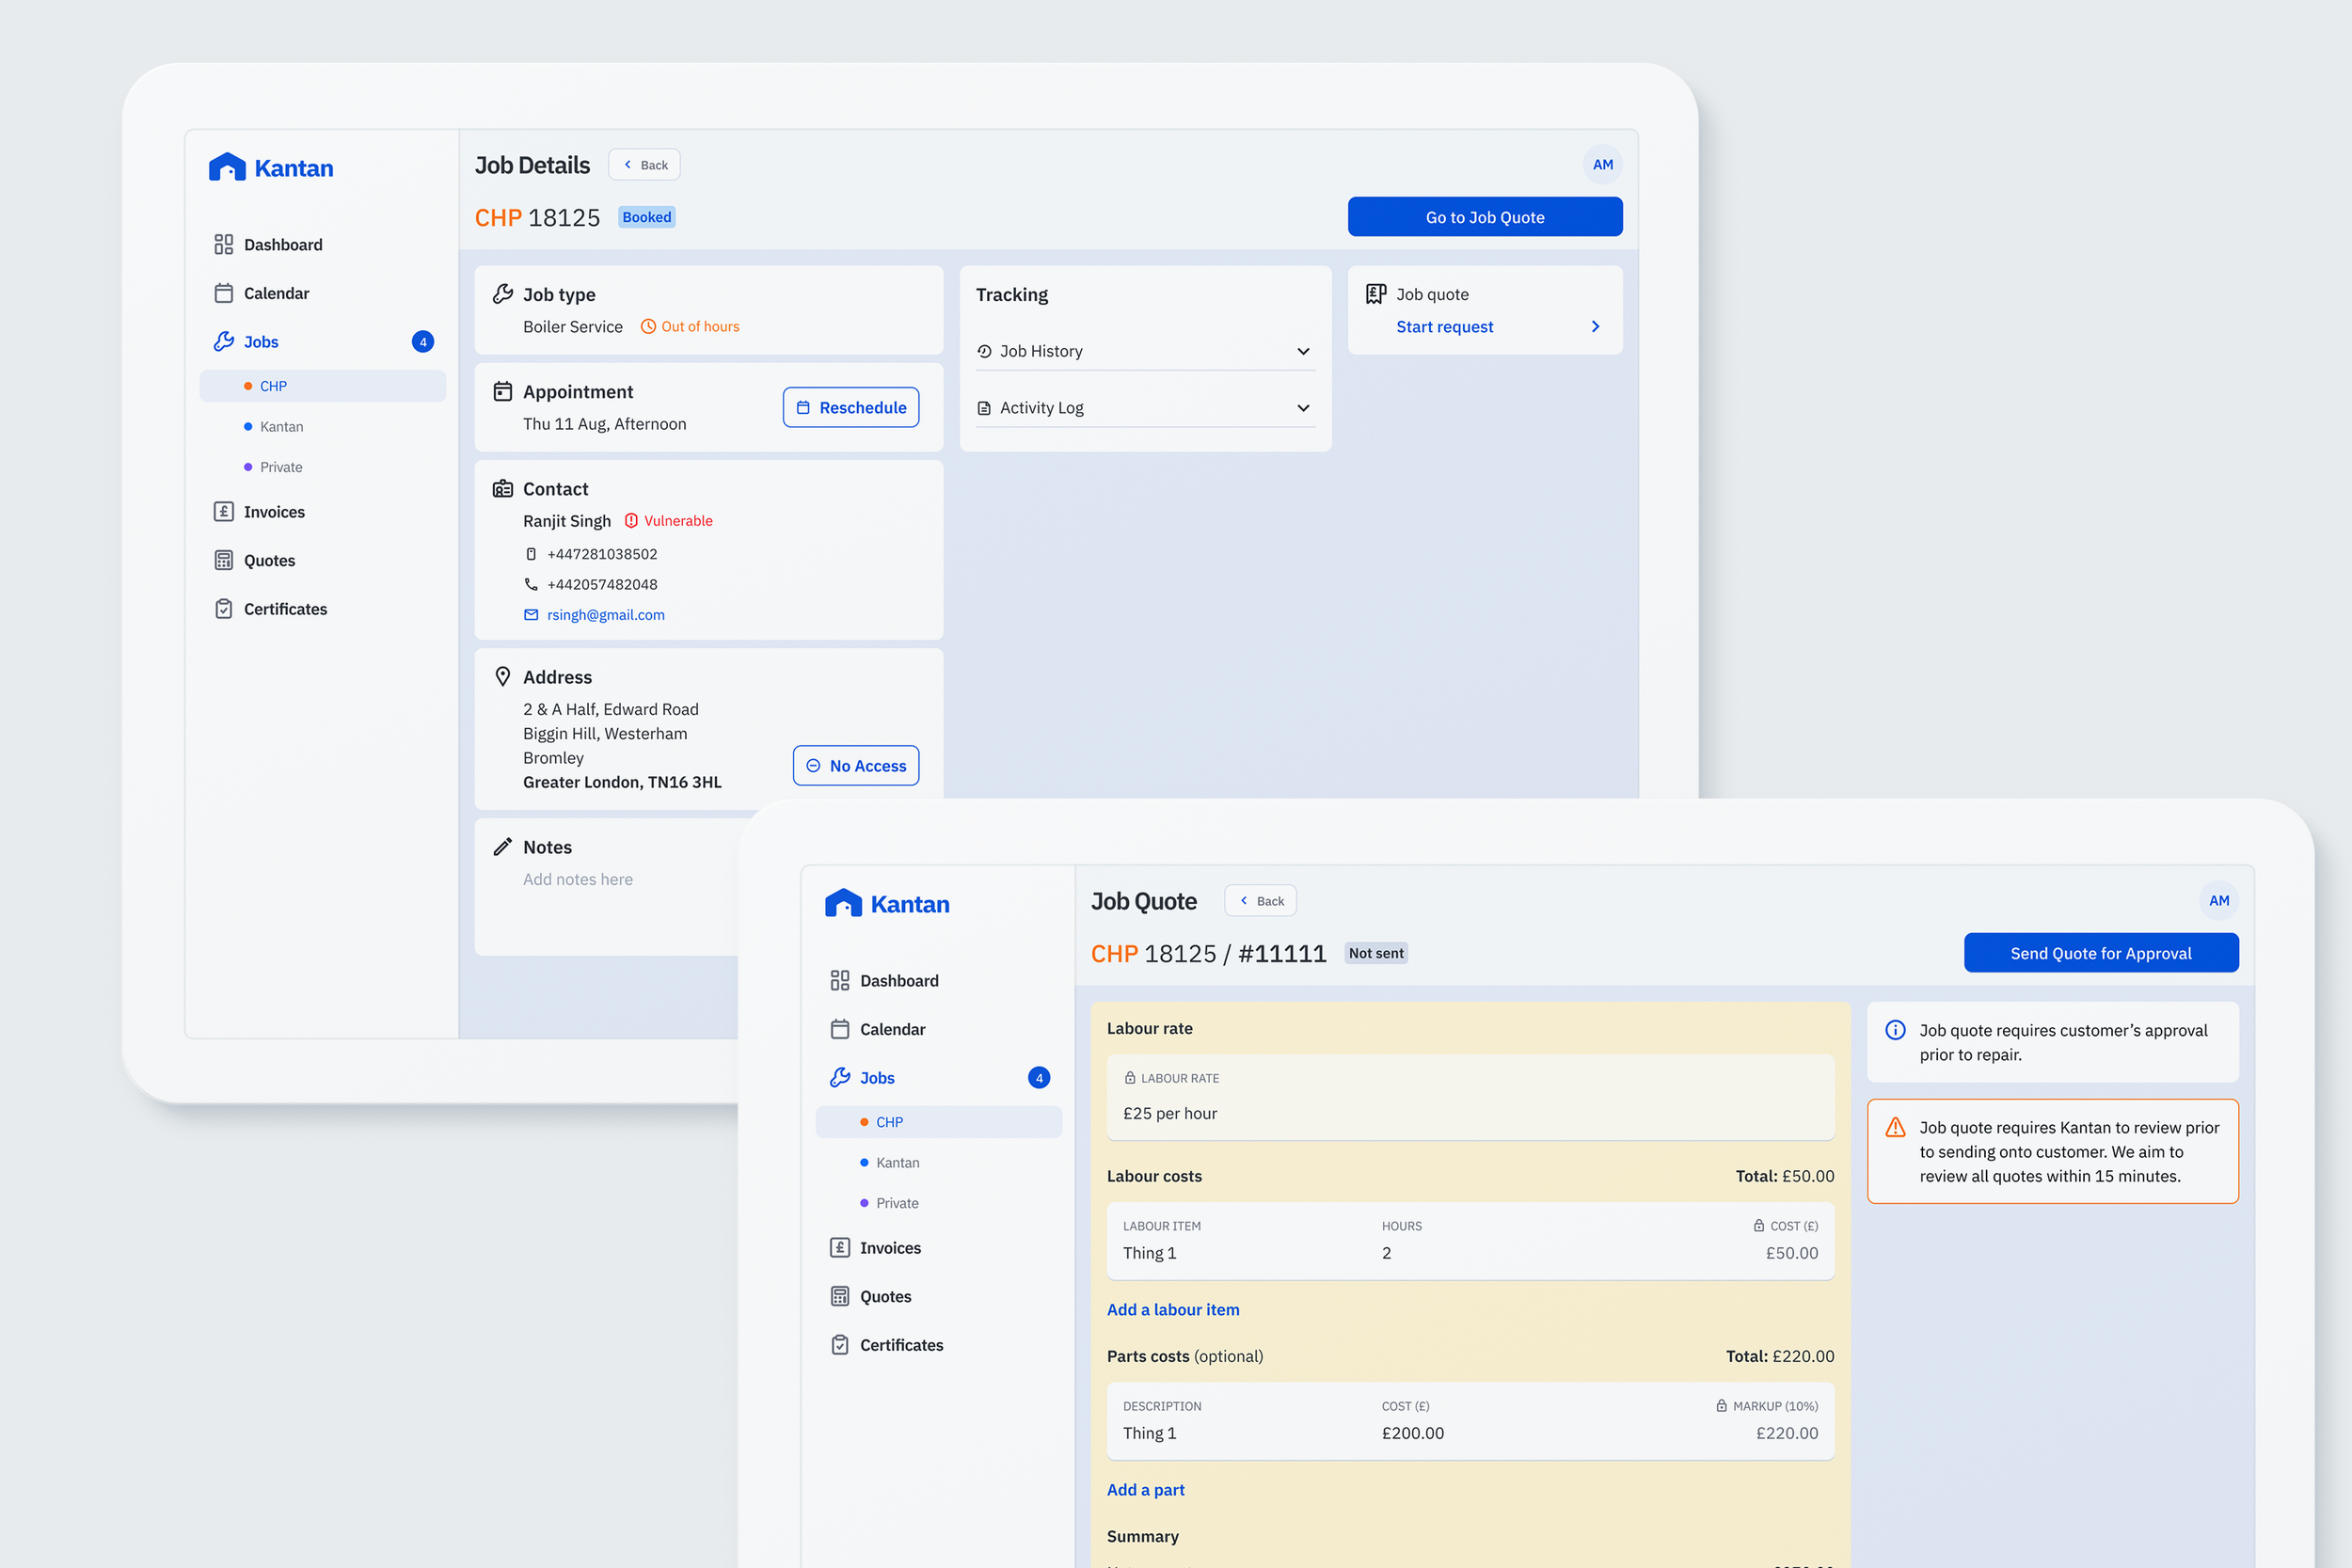Click Quotes calculator icon in lower sidebar
Image resolution: width=2352 pixels, height=1568 pixels.
coord(839,1296)
